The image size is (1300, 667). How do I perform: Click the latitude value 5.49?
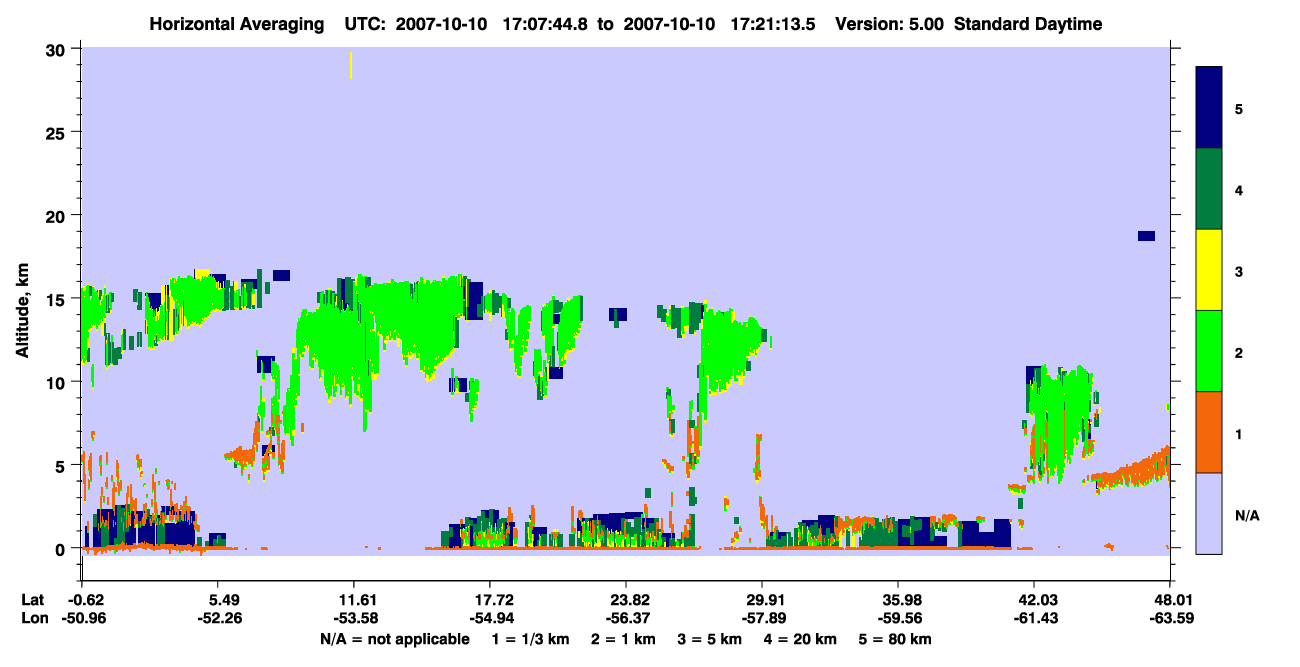coord(223,600)
